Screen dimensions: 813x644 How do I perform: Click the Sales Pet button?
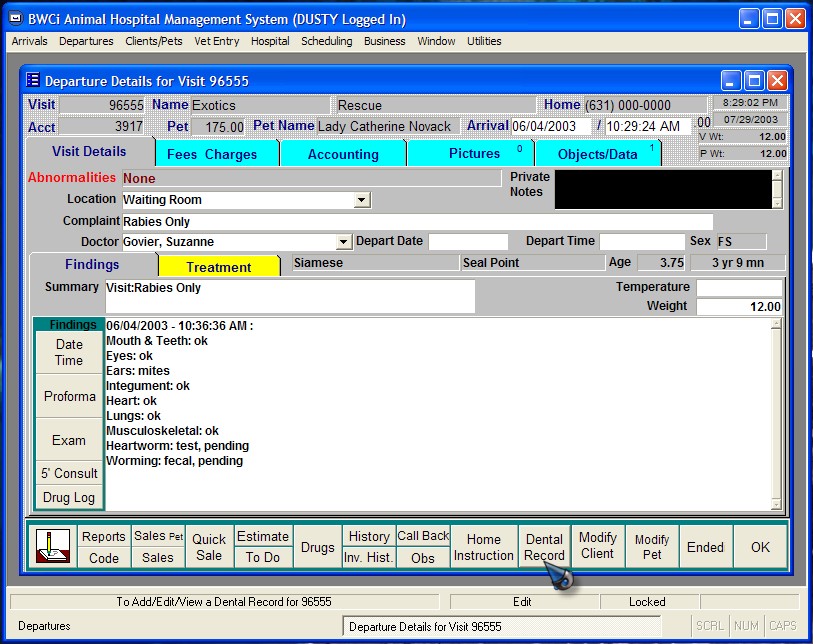158,536
